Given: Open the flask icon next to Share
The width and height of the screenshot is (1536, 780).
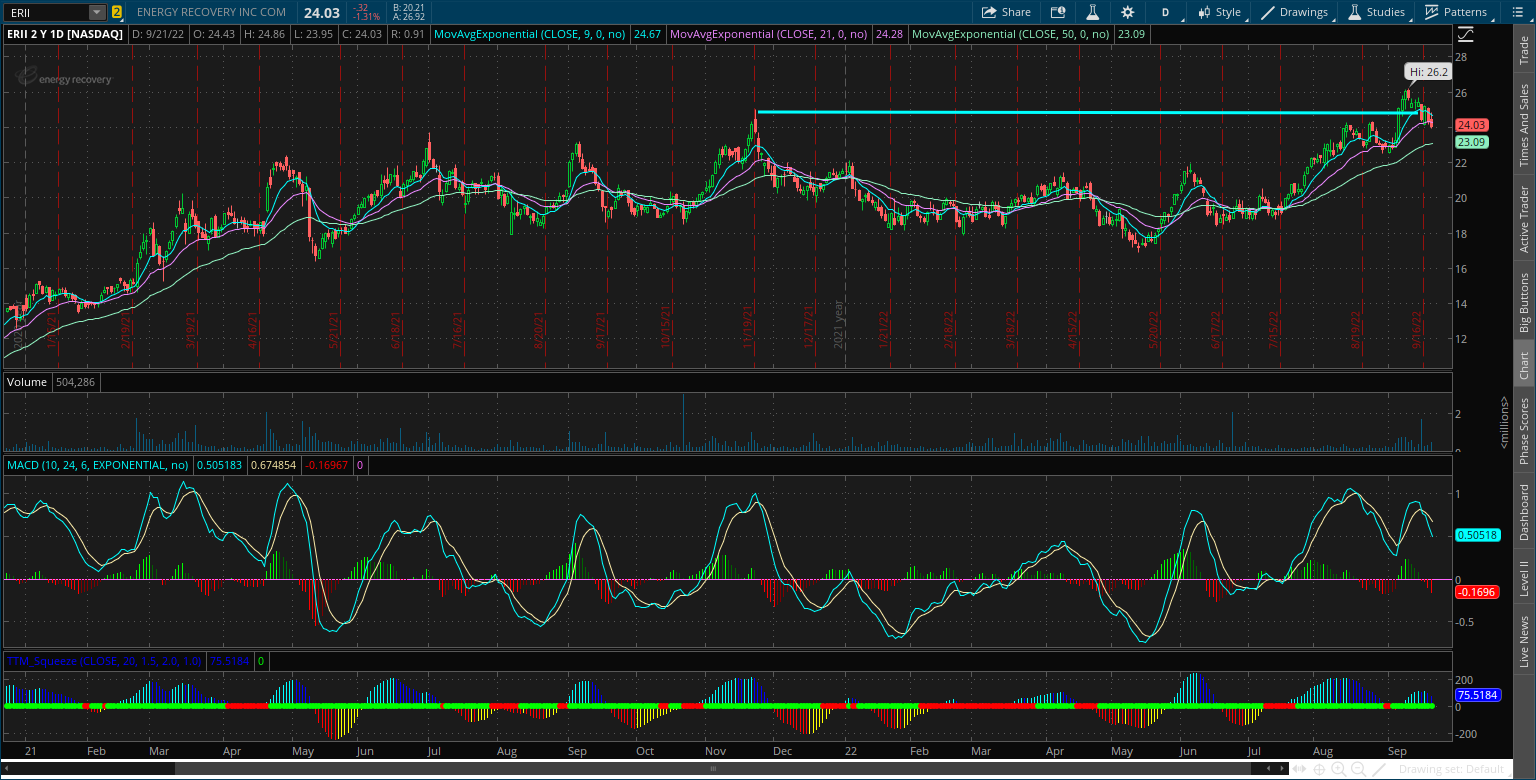Looking at the screenshot, I should coord(1093,12).
